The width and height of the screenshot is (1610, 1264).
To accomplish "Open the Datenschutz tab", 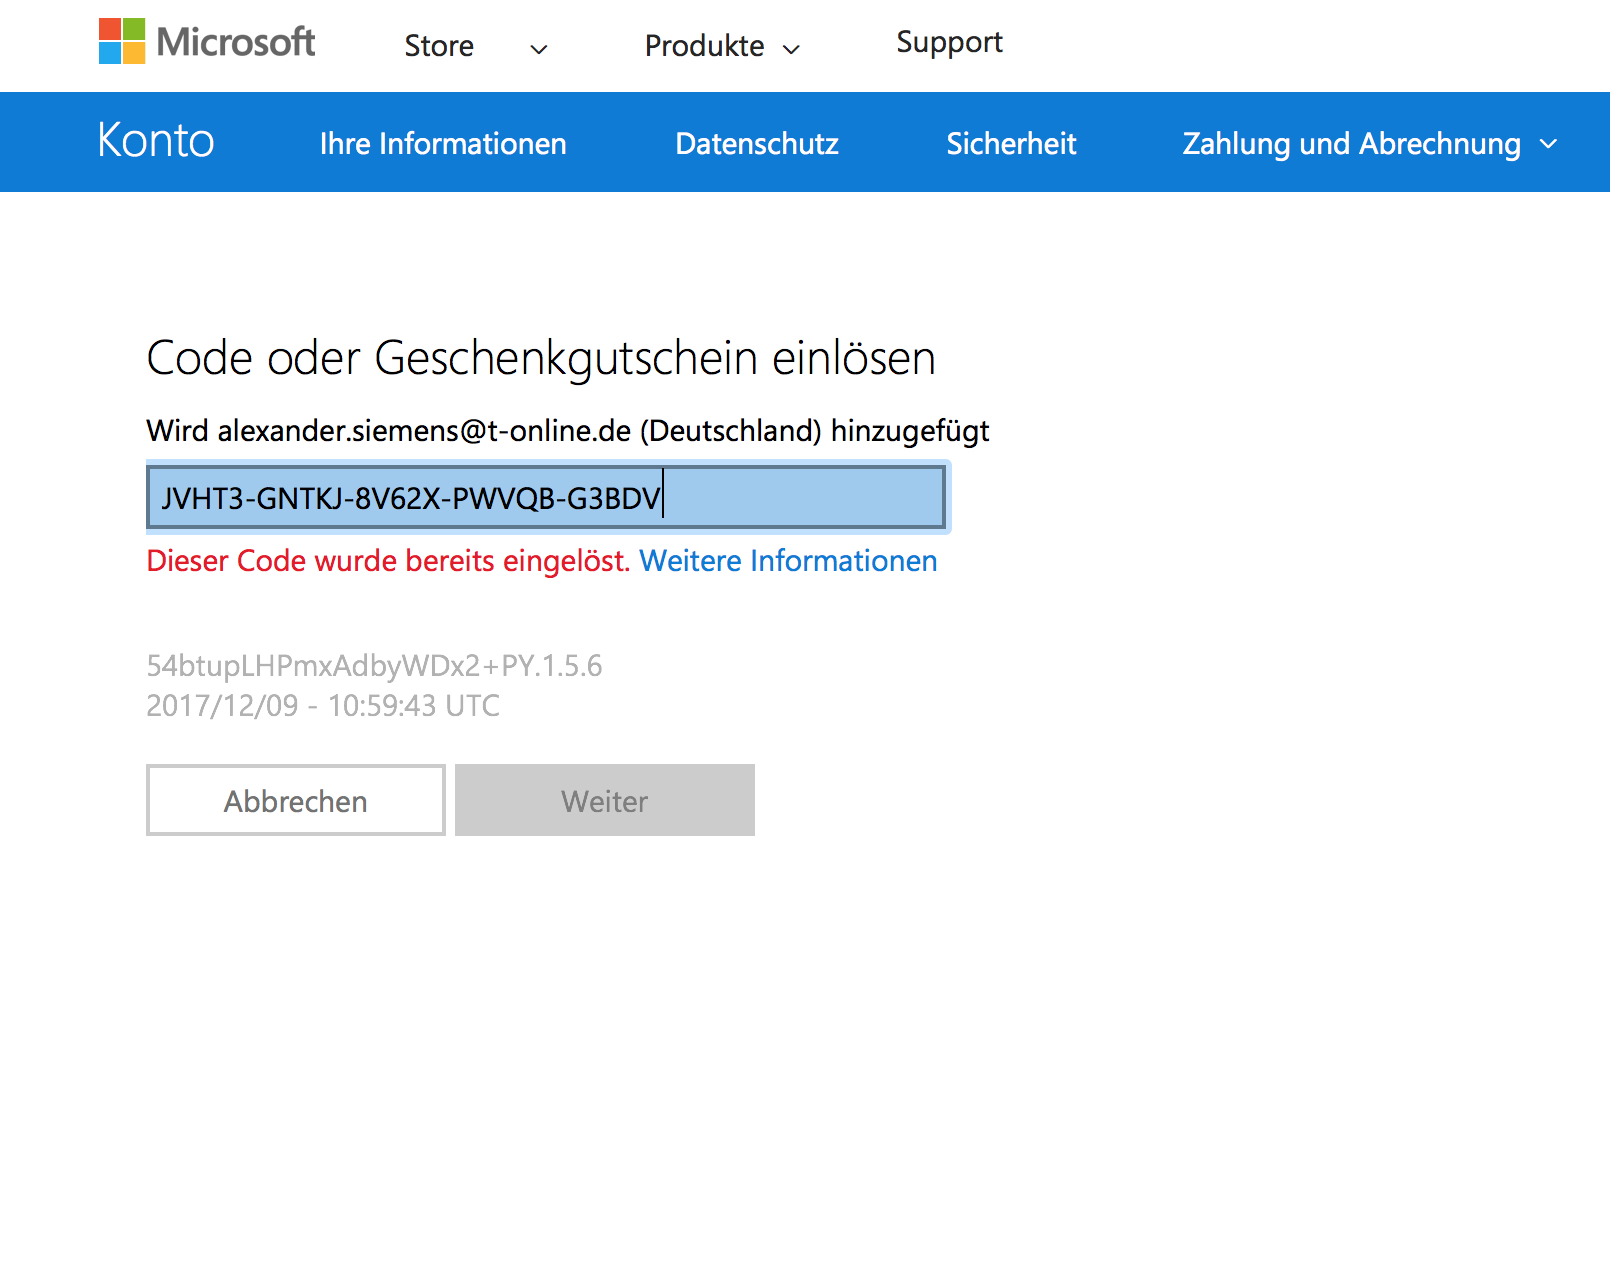I will point(757,144).
